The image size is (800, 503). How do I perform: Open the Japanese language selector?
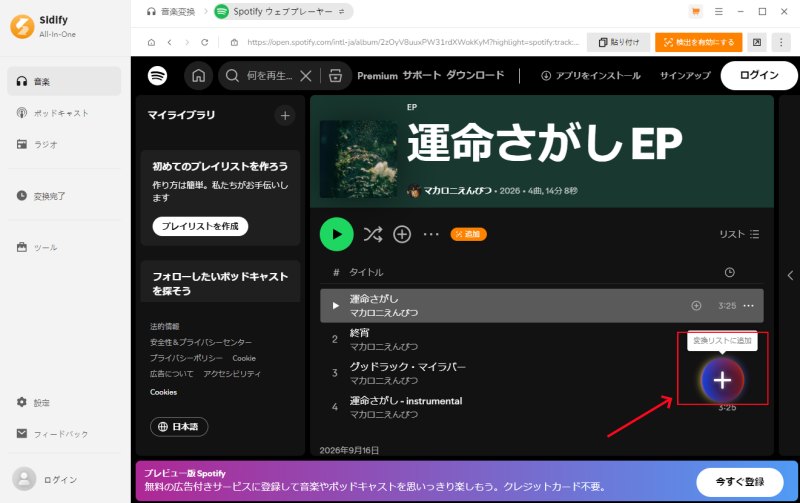coord(179,426)
